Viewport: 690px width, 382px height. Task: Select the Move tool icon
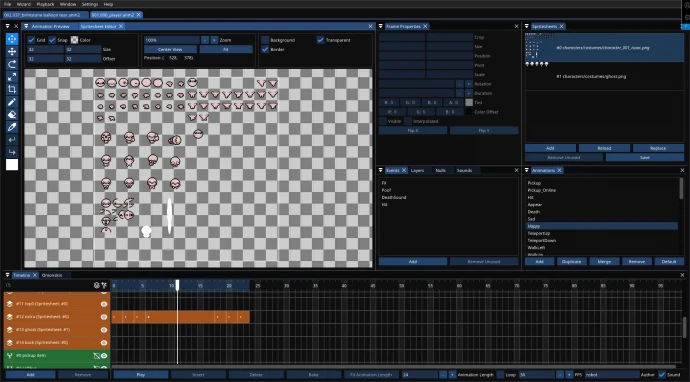click(x=12, y=51)
